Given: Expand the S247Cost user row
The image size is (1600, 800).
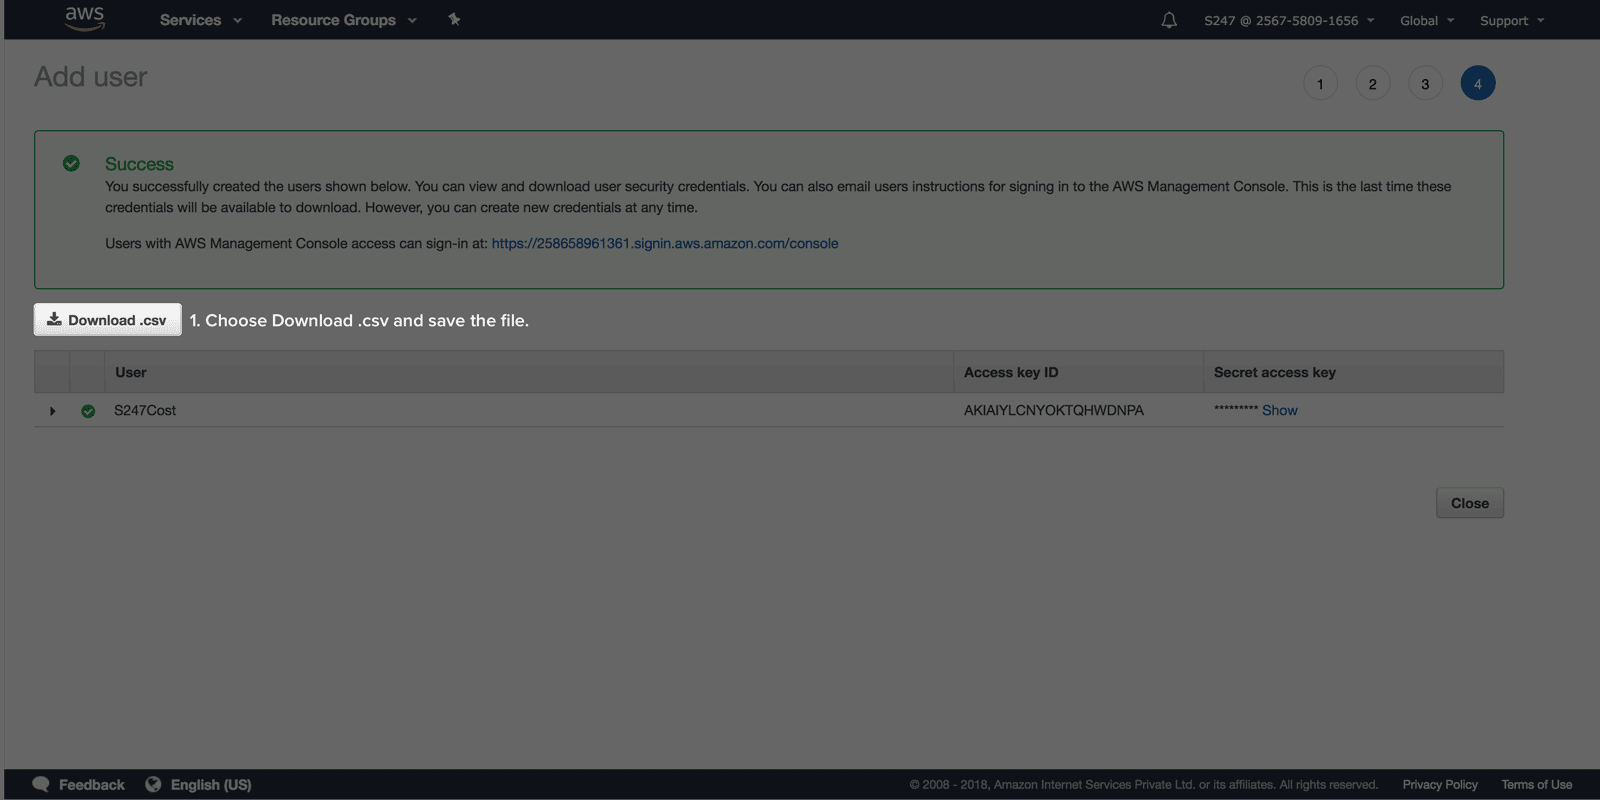Looking at the screenshot, I should point(52,411).
